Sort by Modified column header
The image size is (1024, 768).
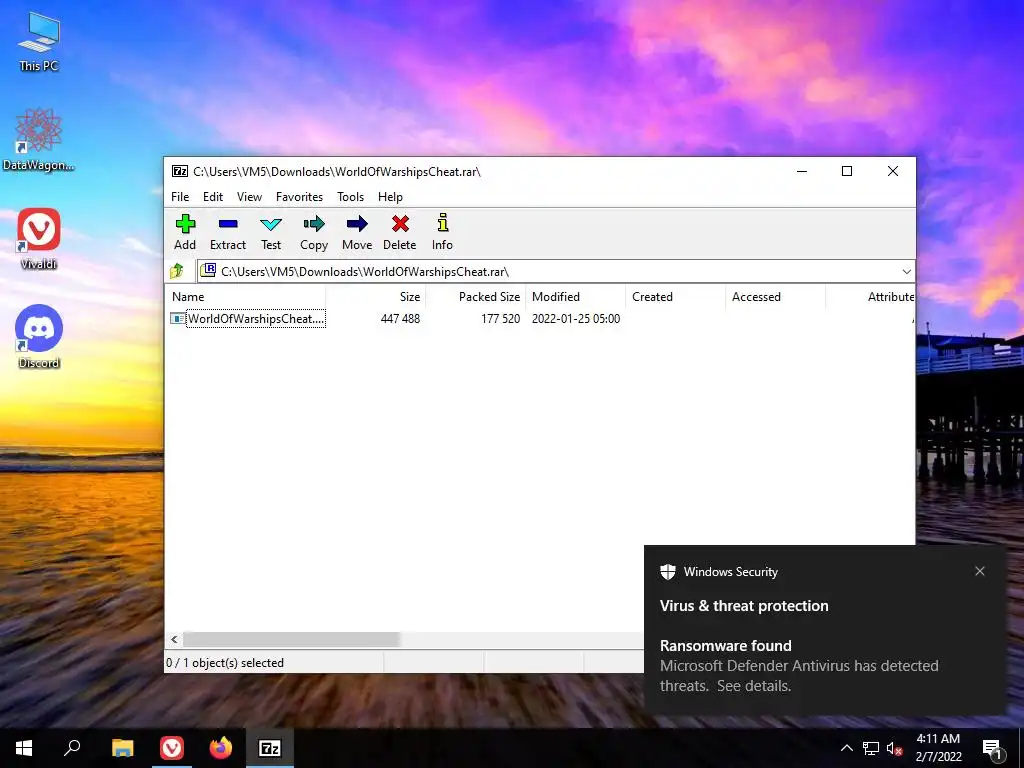pyautogui.click(x=575, y=296)
